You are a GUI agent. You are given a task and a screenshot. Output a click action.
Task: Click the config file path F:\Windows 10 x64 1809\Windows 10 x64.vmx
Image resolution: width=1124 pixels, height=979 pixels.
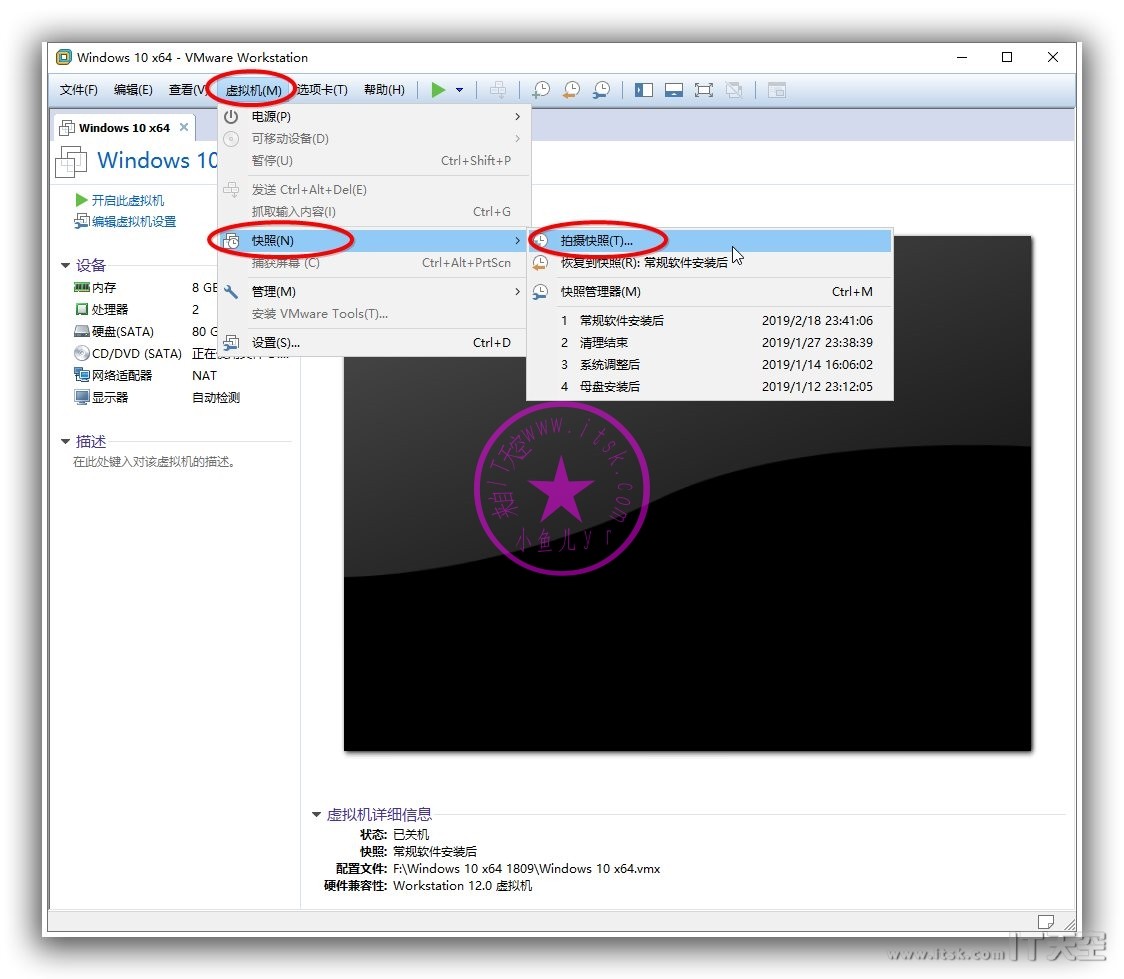(x=526, y=869)
